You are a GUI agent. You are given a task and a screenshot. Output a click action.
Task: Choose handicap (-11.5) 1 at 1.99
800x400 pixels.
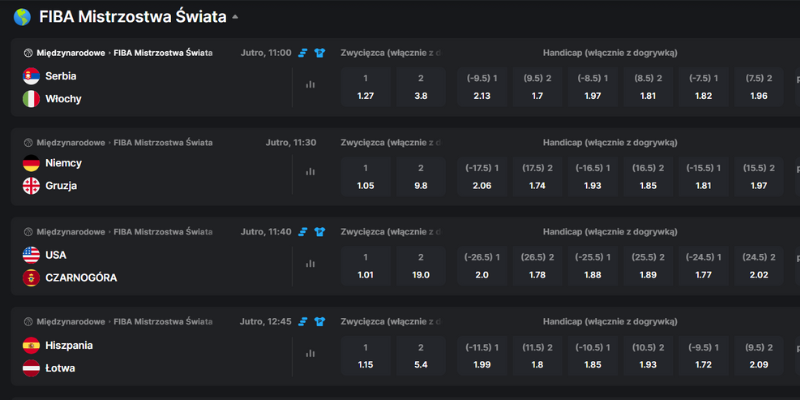click(483, 357)
